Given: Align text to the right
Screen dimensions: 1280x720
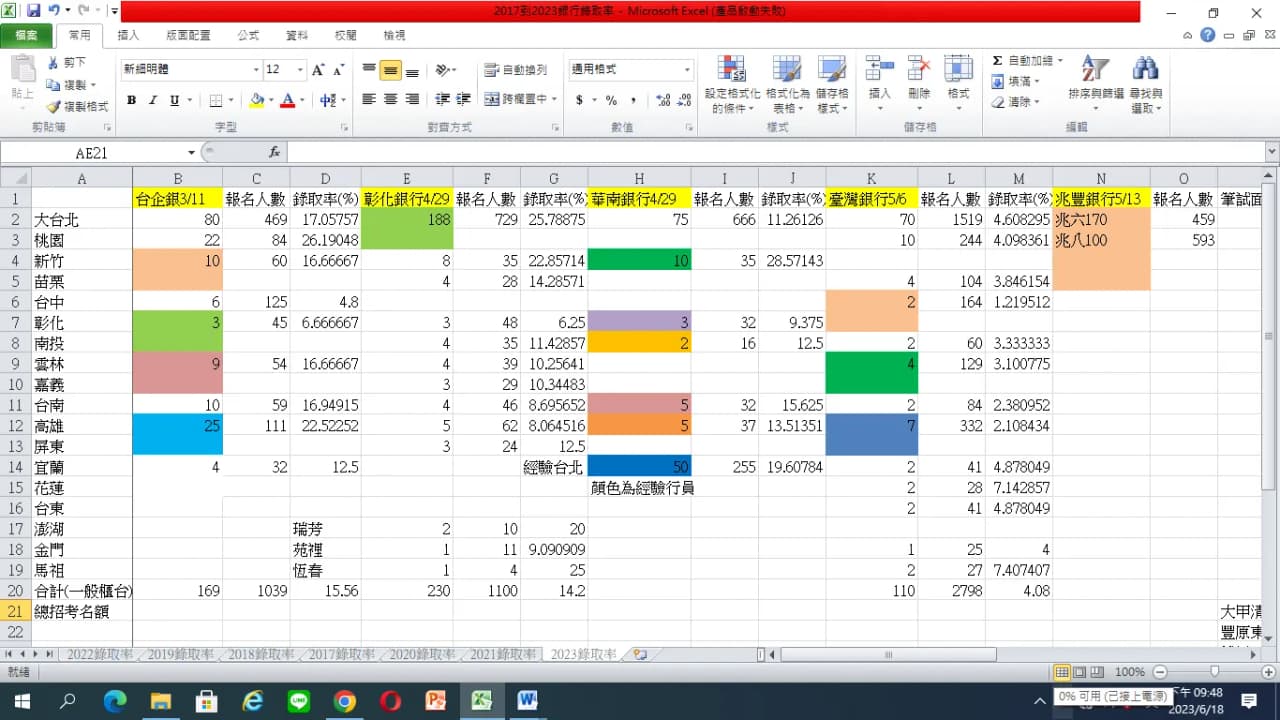Looking at the screenshot, I should 412,100.
